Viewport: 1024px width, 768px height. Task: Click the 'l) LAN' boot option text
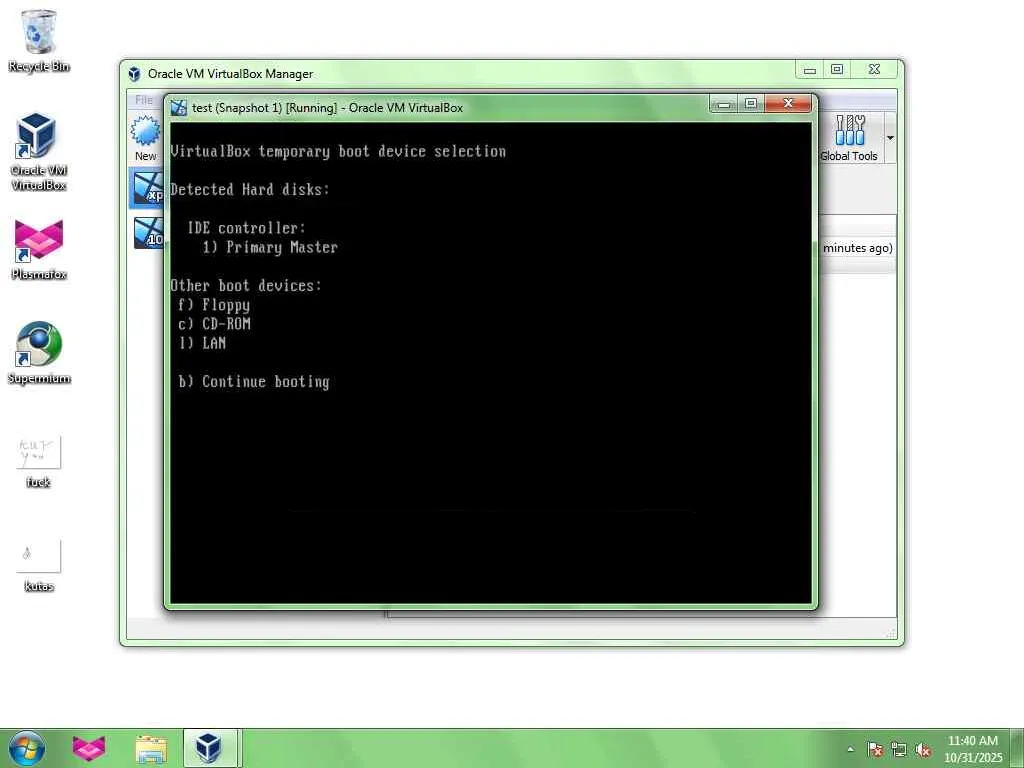click(202, 343)
